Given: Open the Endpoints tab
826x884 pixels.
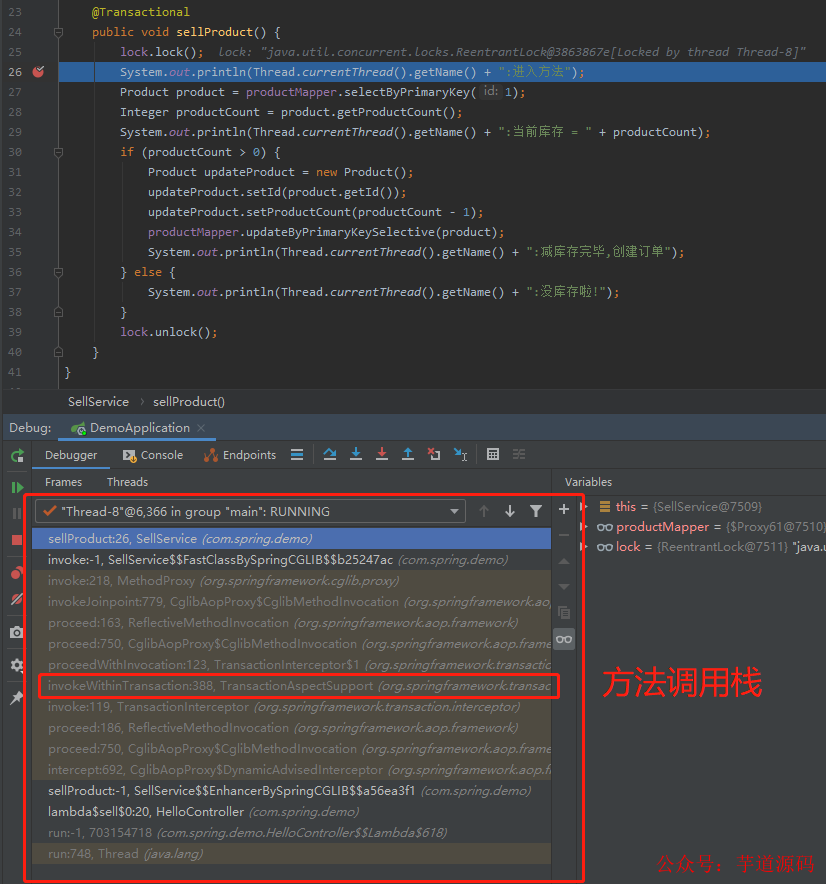Looking at the screenshot, I should [x=240, y=455].
